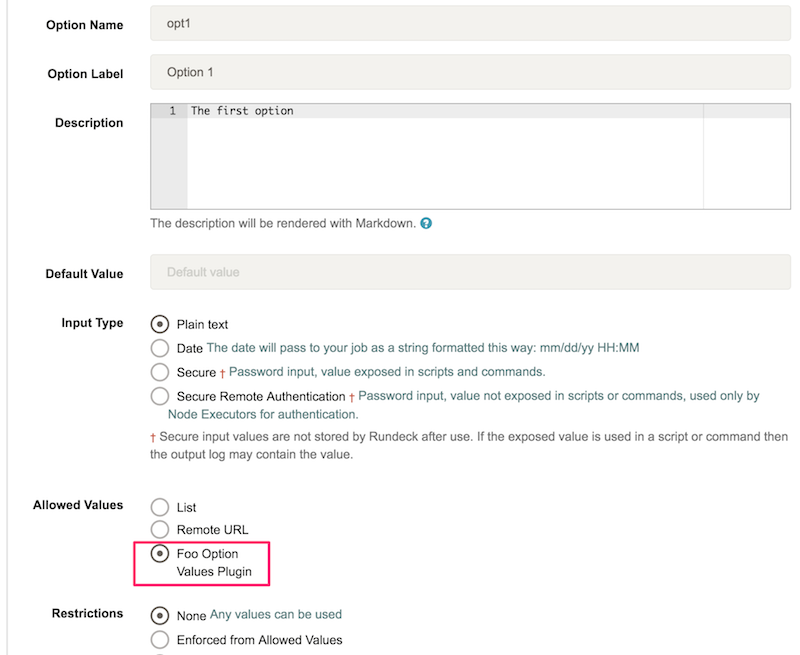This screenshot has height=655, width=800.
Task: Click the description editor text line
Action: (x=444, y=111)
